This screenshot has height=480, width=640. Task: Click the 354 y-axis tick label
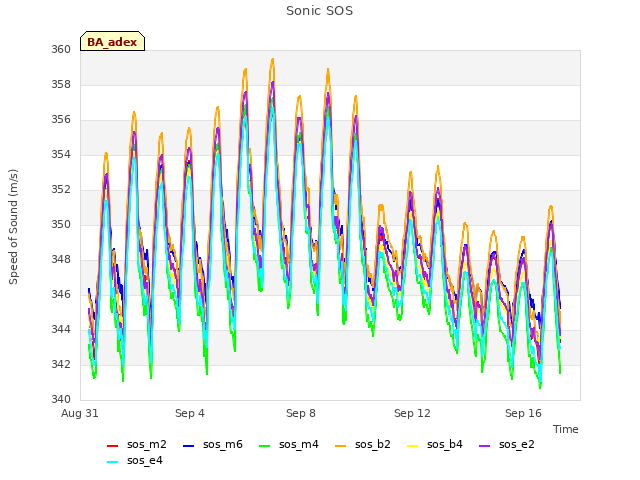[61, 154]
